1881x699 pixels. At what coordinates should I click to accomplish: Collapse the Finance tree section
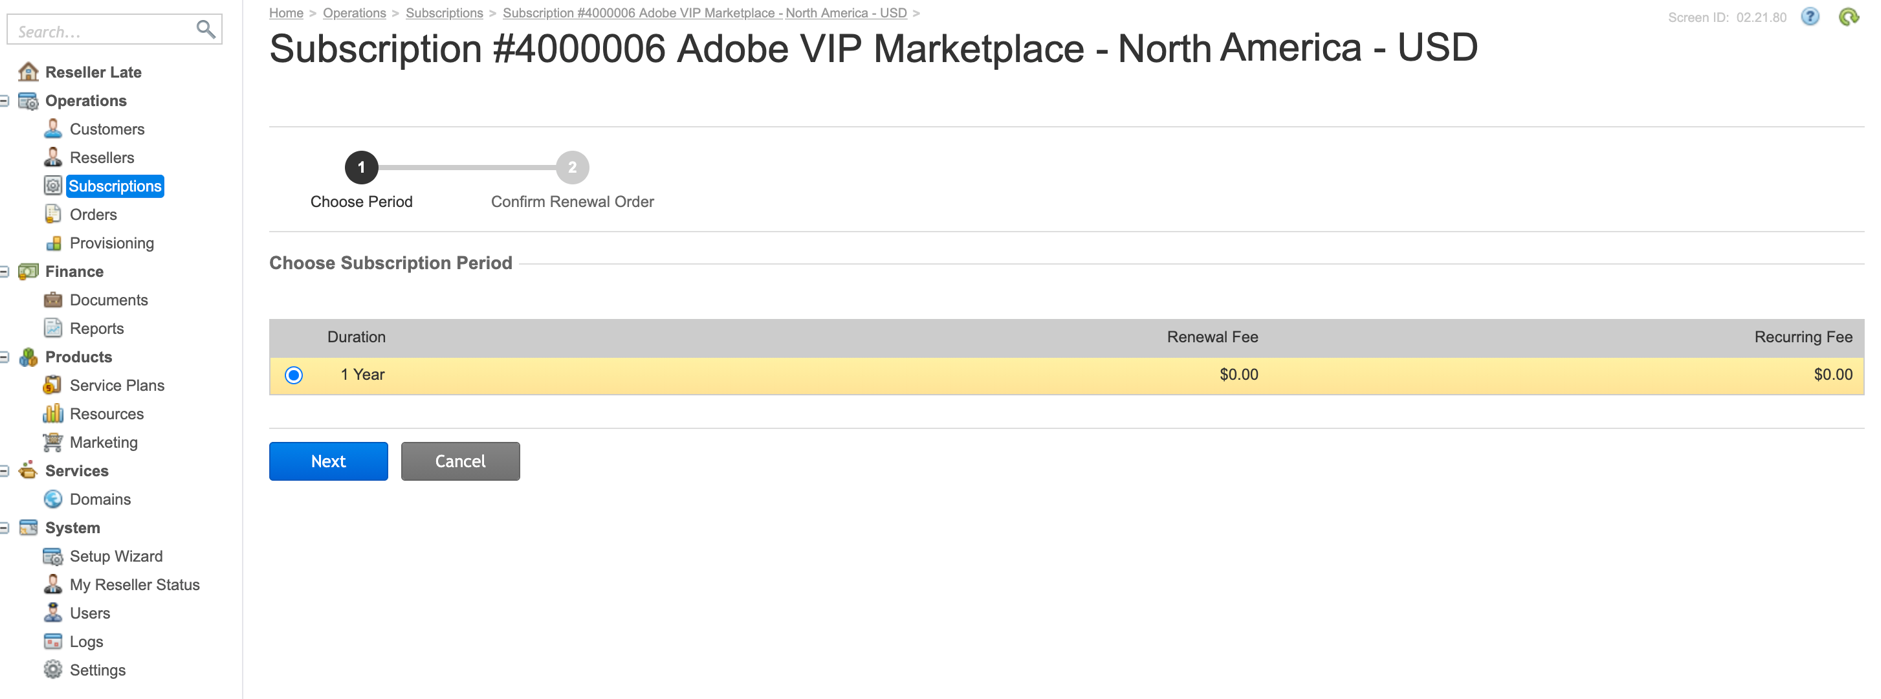pyautogui.click(x=6, y=272)
